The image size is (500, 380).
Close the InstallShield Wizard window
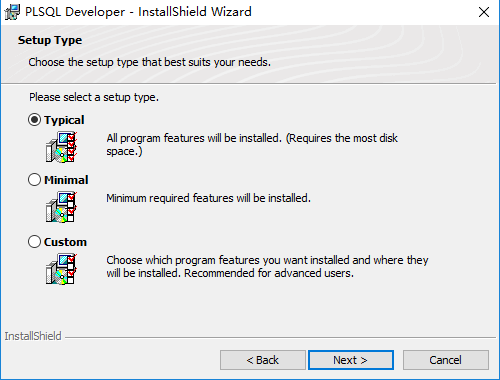pos(484,12)
